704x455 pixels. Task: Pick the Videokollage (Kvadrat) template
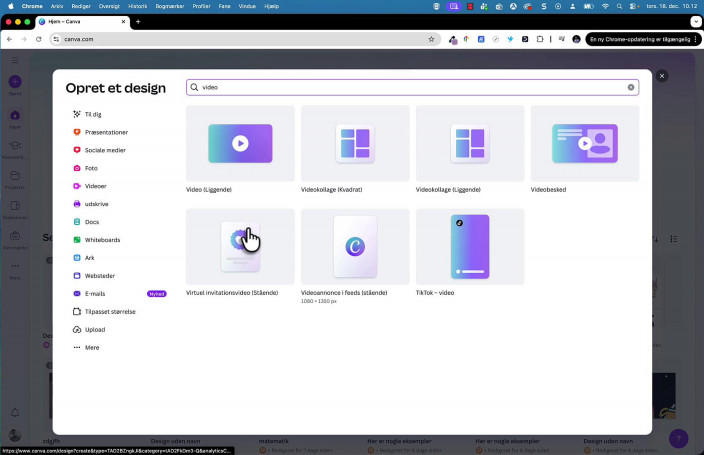[x=355, y=143]
